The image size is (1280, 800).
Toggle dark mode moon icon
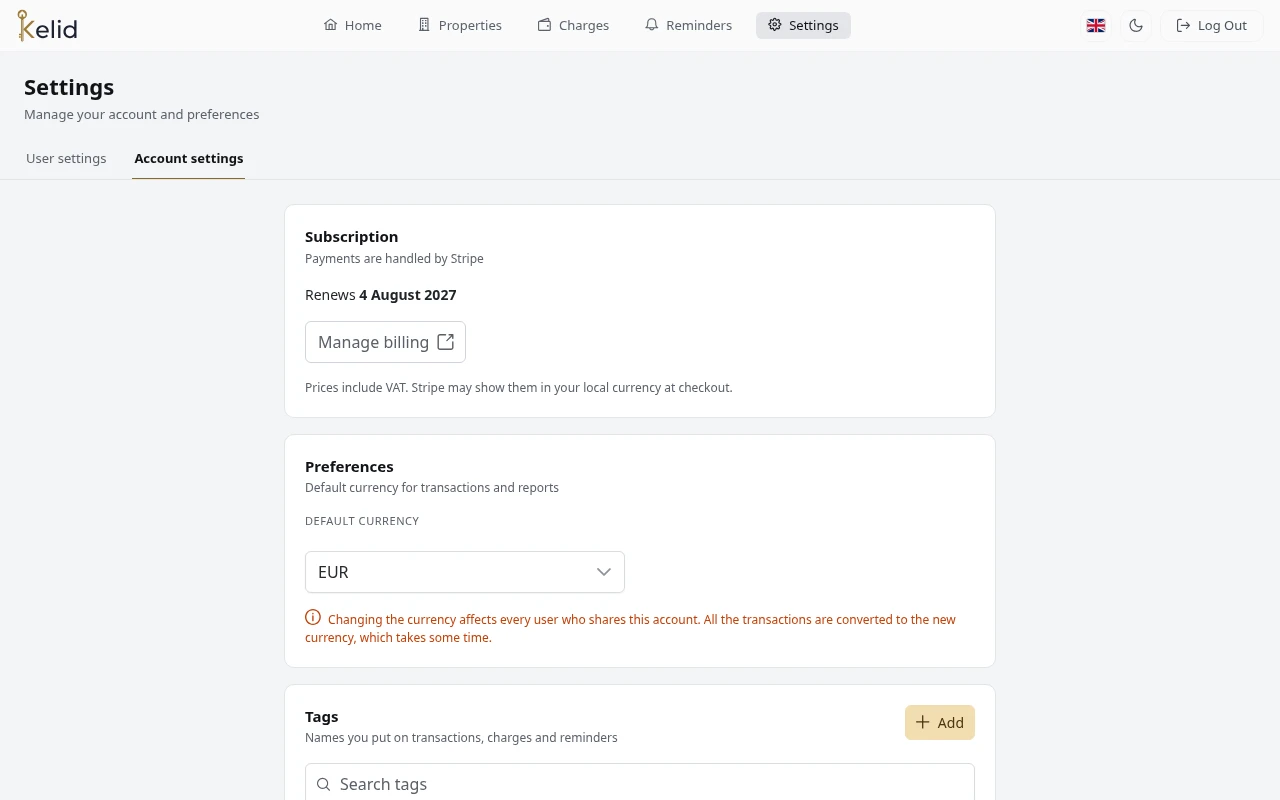[1136, 26]
